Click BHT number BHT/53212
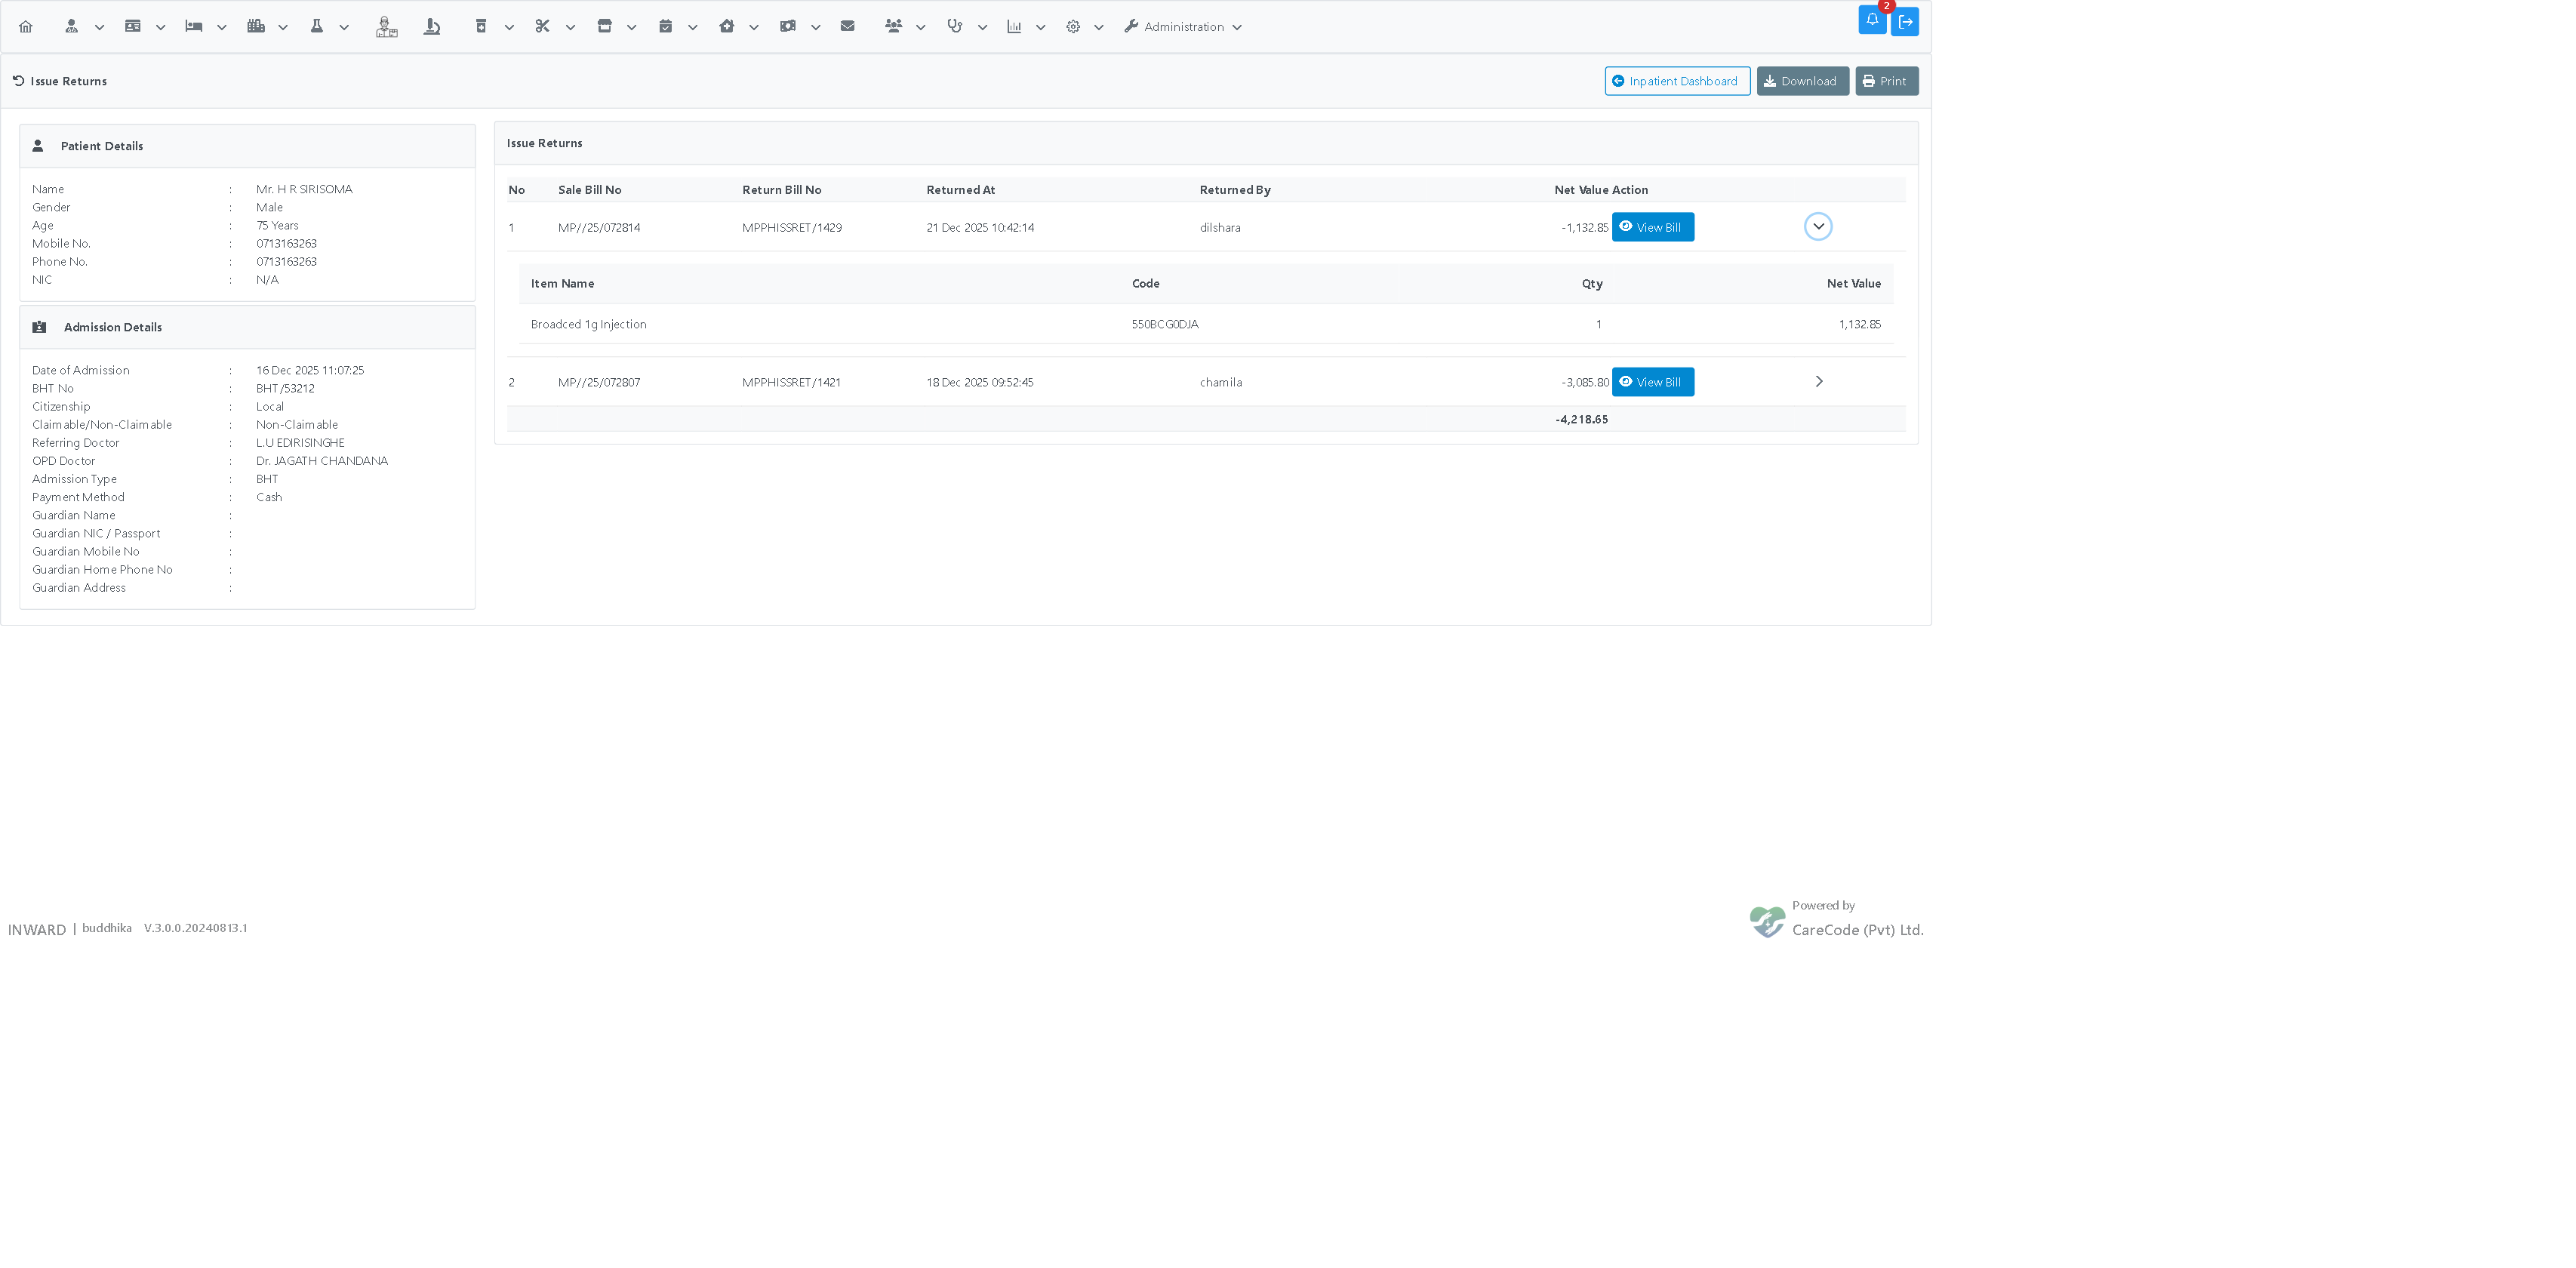This screenshot has height=1268, width=2576. pos(285,389)
